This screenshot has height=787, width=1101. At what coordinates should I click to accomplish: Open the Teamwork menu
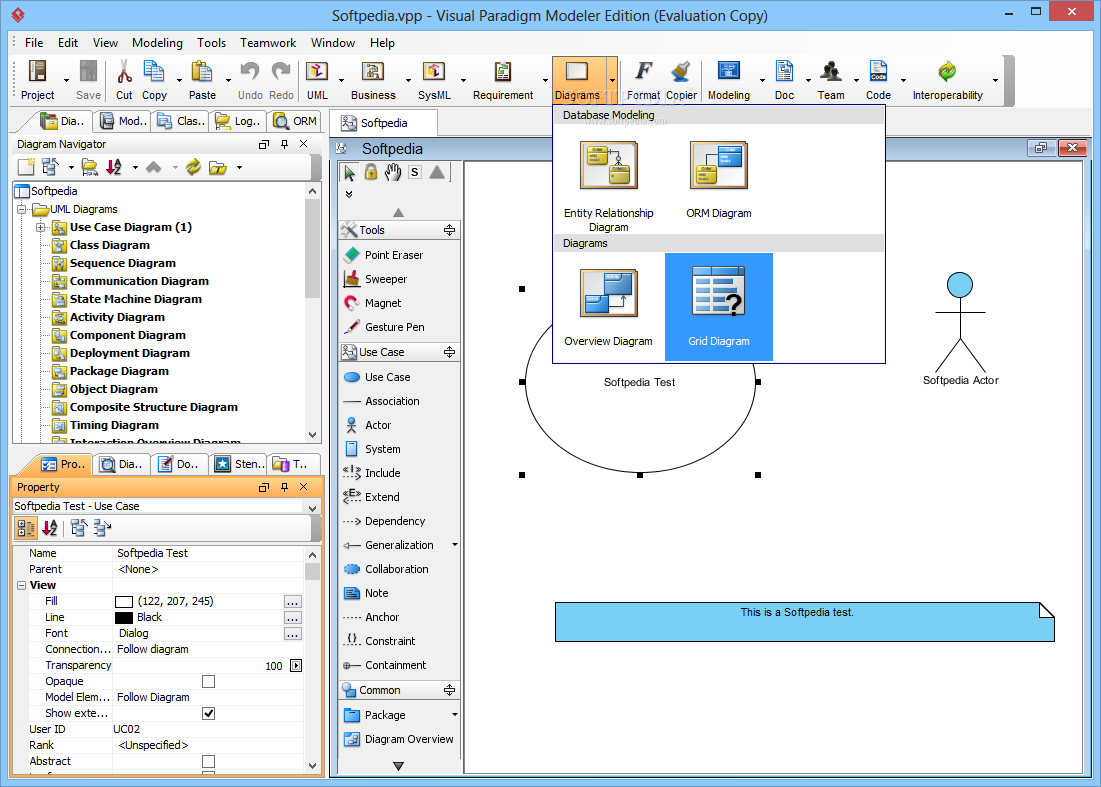point(268,43)
